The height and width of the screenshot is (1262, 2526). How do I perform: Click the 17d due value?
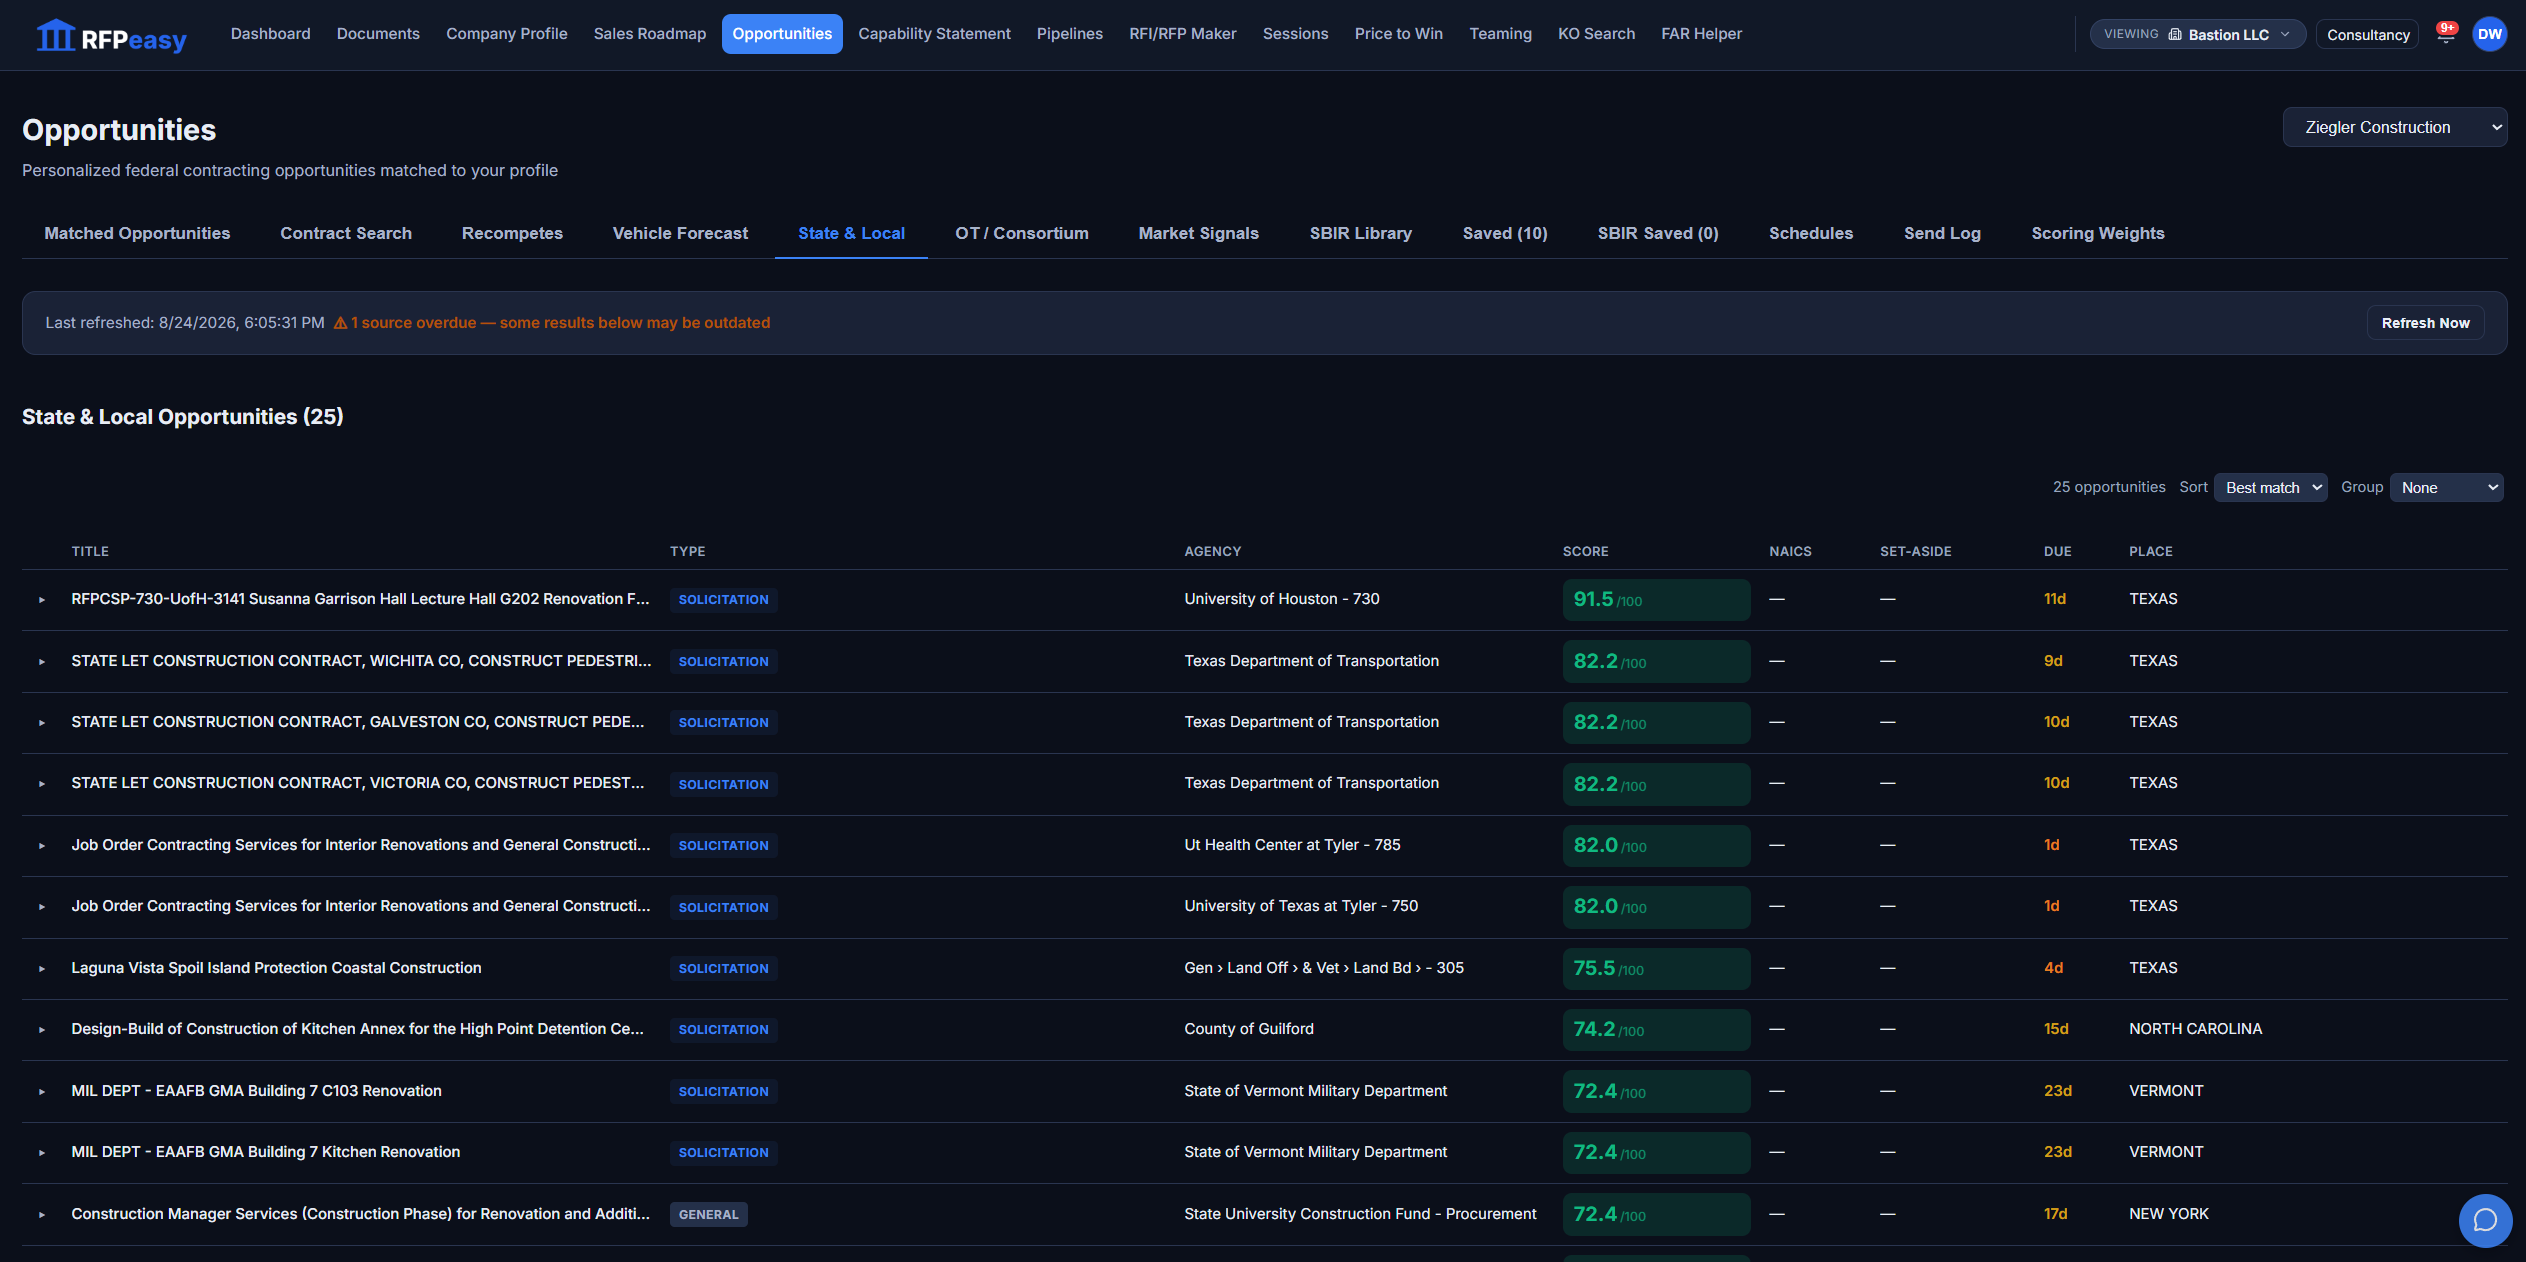(x=2056, y=1214)
